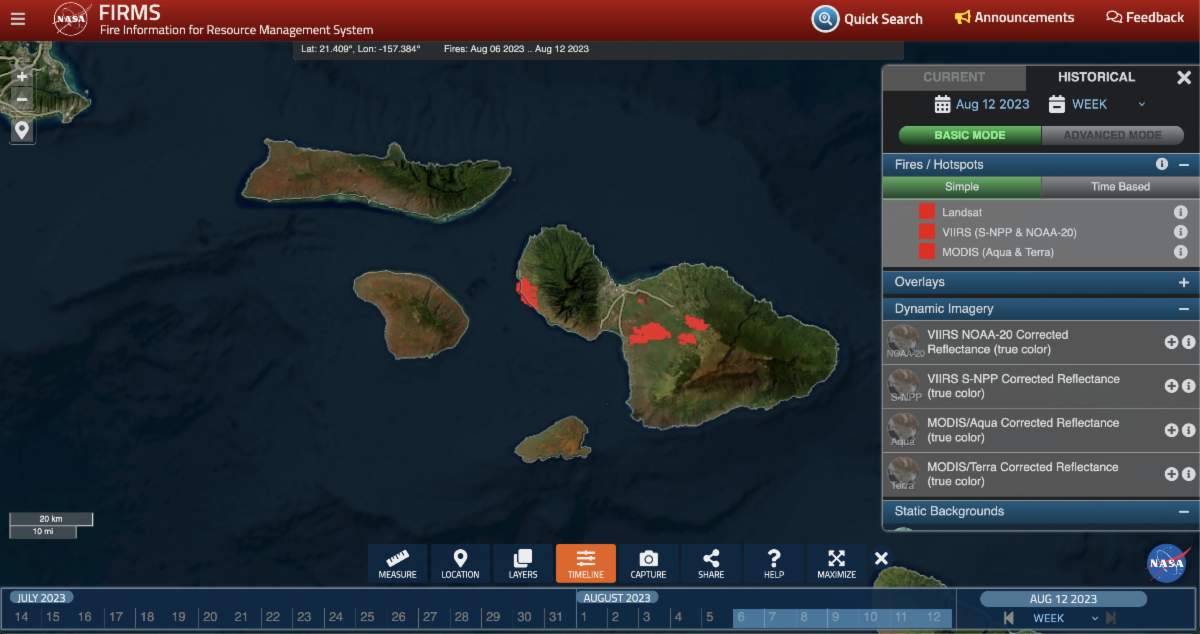Open the Layers tool
The width and height of the screenshot is (1200, 634).
522,564
